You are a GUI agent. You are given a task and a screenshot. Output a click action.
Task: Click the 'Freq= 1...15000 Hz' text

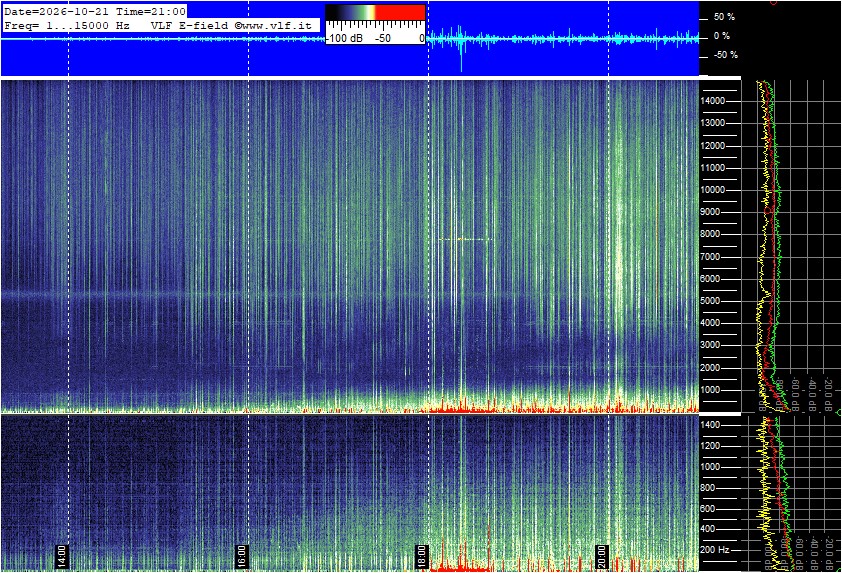click(67, 25)
